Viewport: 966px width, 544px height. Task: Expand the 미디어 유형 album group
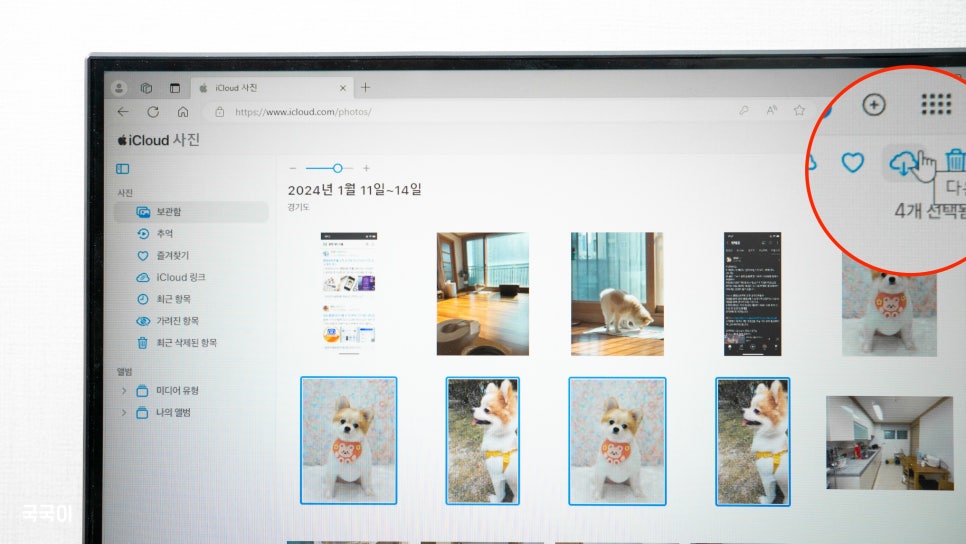[x=124, y=391]
